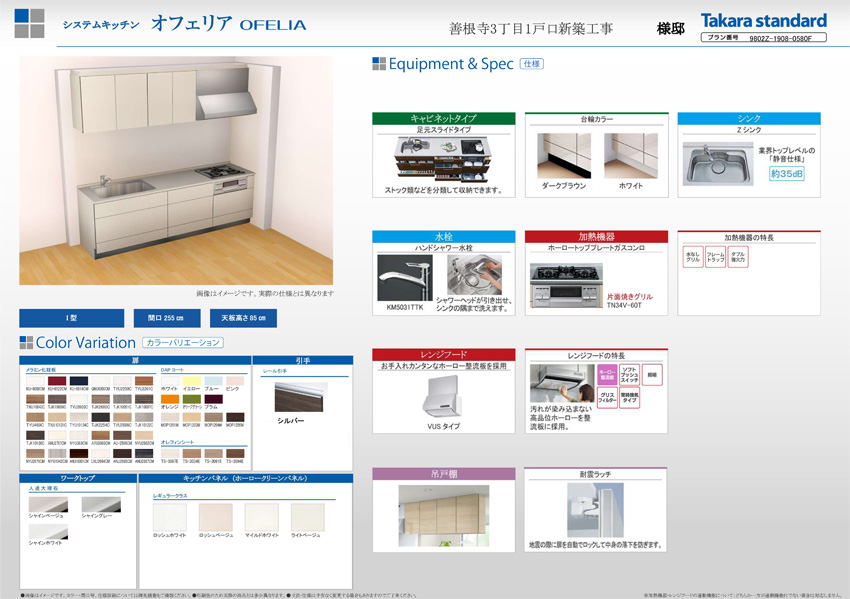Pick the シャインホワイト worktop swatch
This screenshot has width=850, height=599.
pos(48,531)
